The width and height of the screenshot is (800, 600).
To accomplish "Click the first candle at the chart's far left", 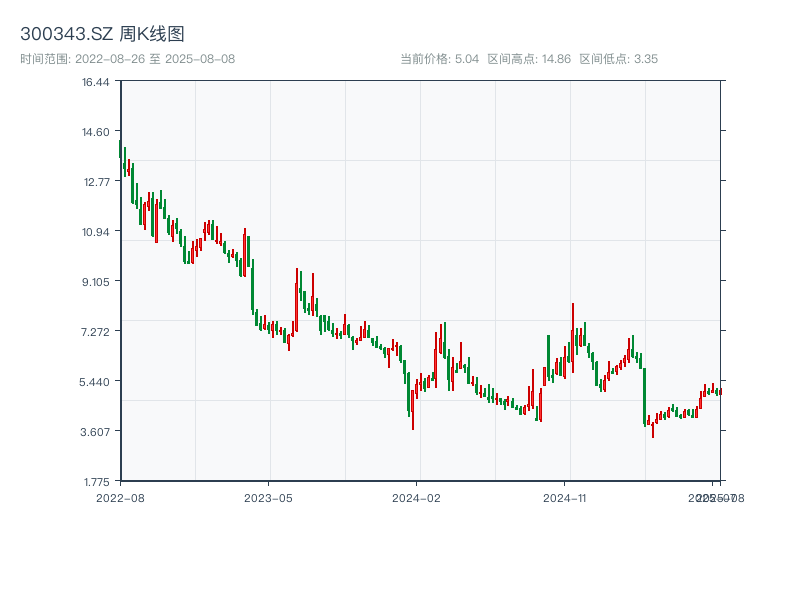I will tap(121, 150).
